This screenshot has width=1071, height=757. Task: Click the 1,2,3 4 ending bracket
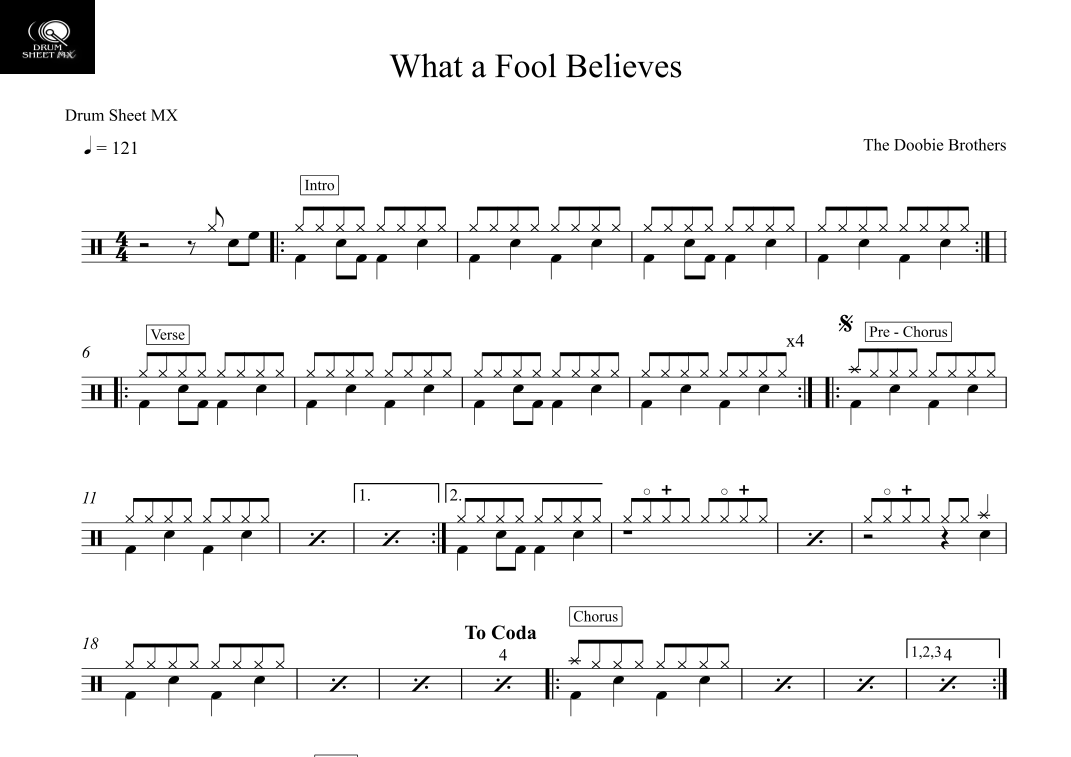pos(953,649)
